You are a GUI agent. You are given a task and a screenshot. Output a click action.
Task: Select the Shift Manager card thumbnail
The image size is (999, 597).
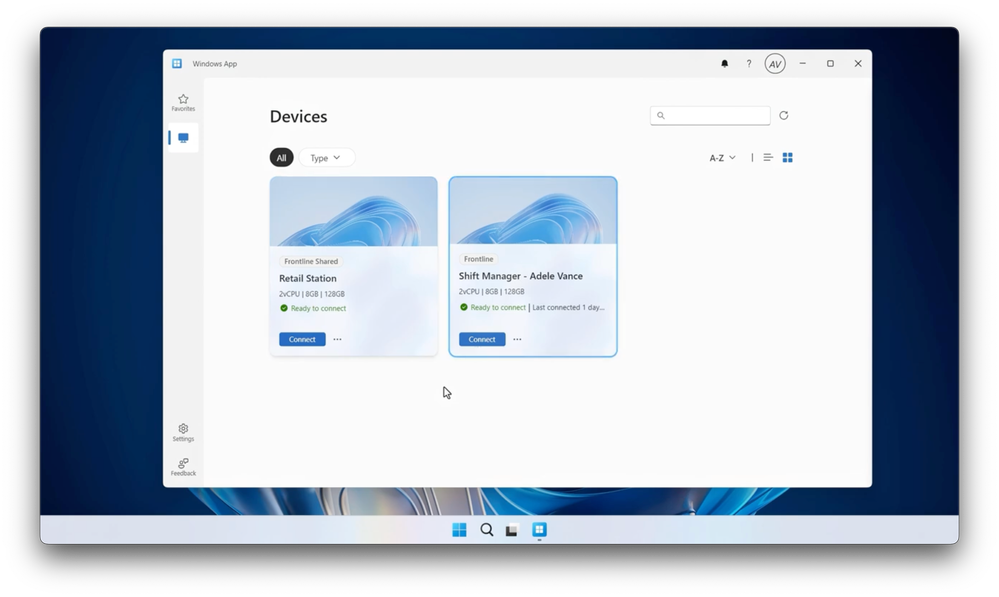pos(533,211)
